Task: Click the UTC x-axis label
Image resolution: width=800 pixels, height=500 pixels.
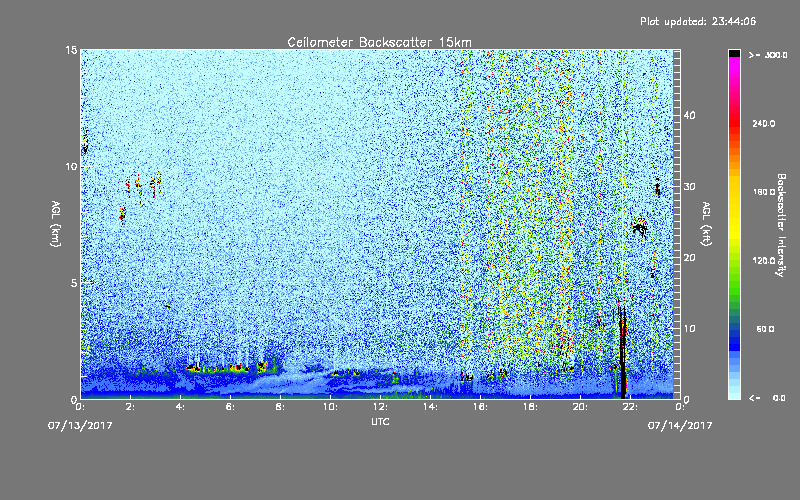Action: tap(380, 421)
